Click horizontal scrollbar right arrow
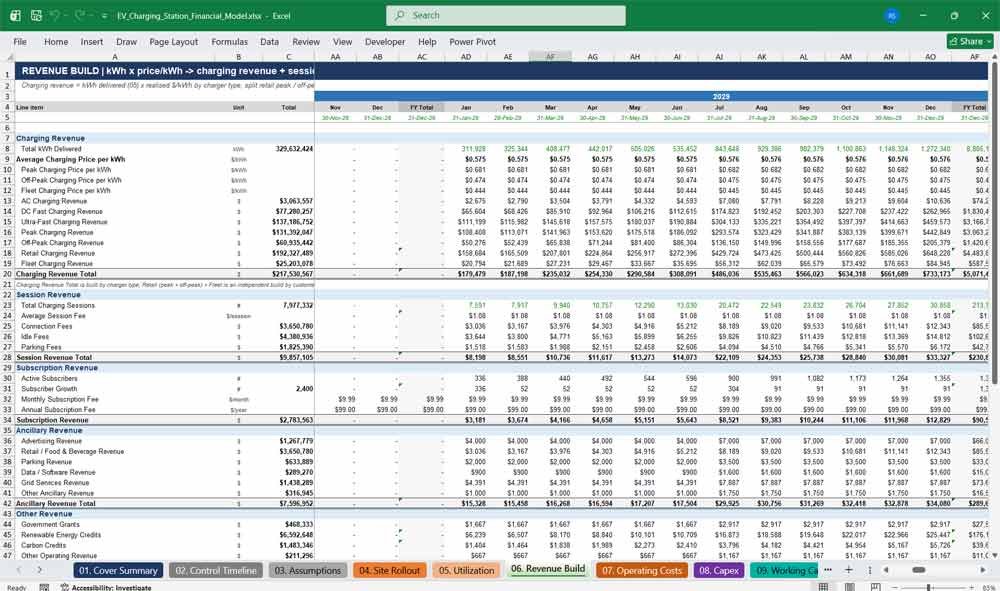1000x591 pixels. (983, 570)
